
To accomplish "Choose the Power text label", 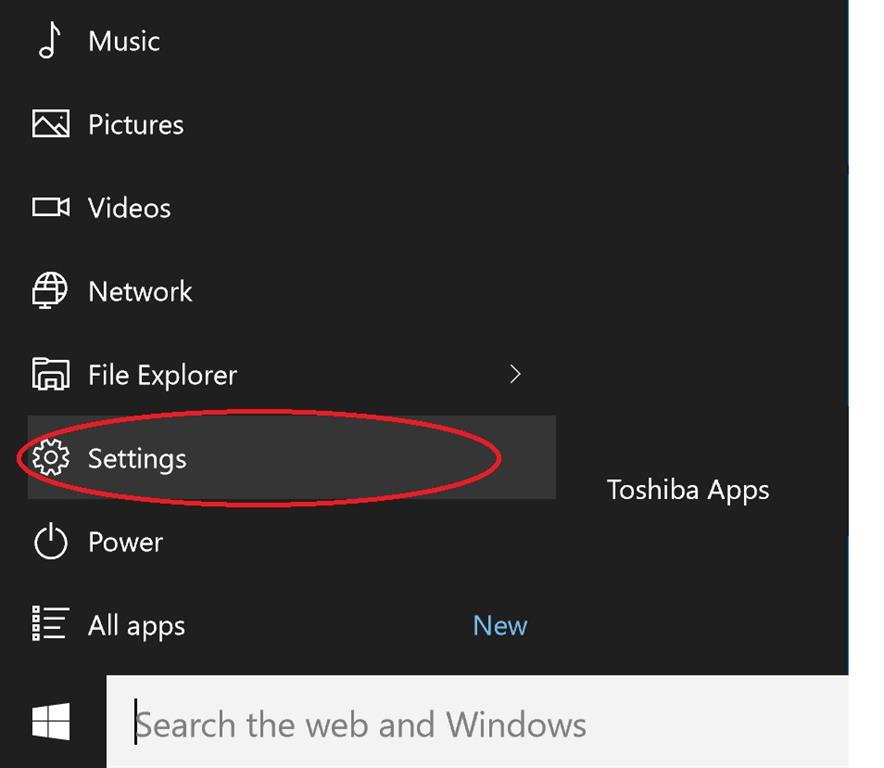I will tap(125, 542).
